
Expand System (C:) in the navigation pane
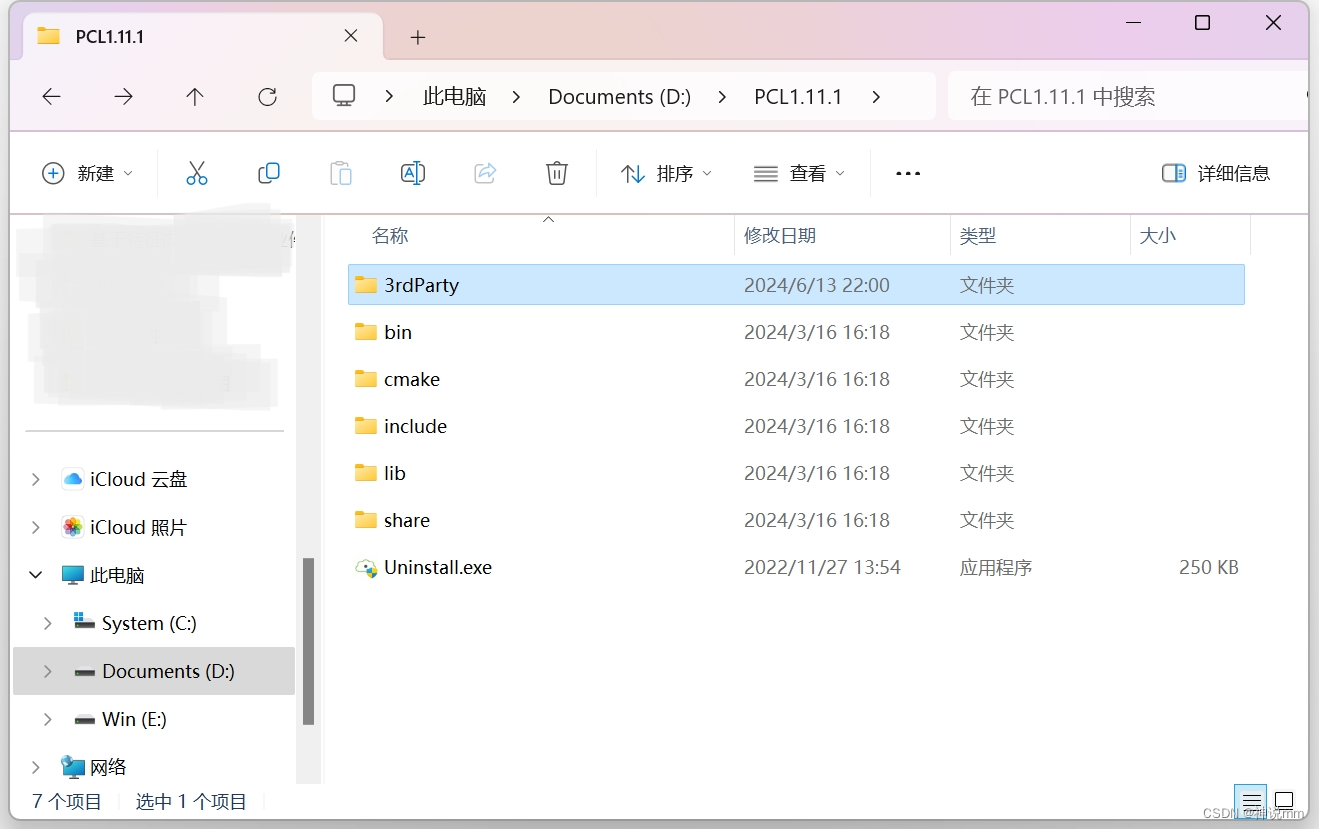click(47, 623)
